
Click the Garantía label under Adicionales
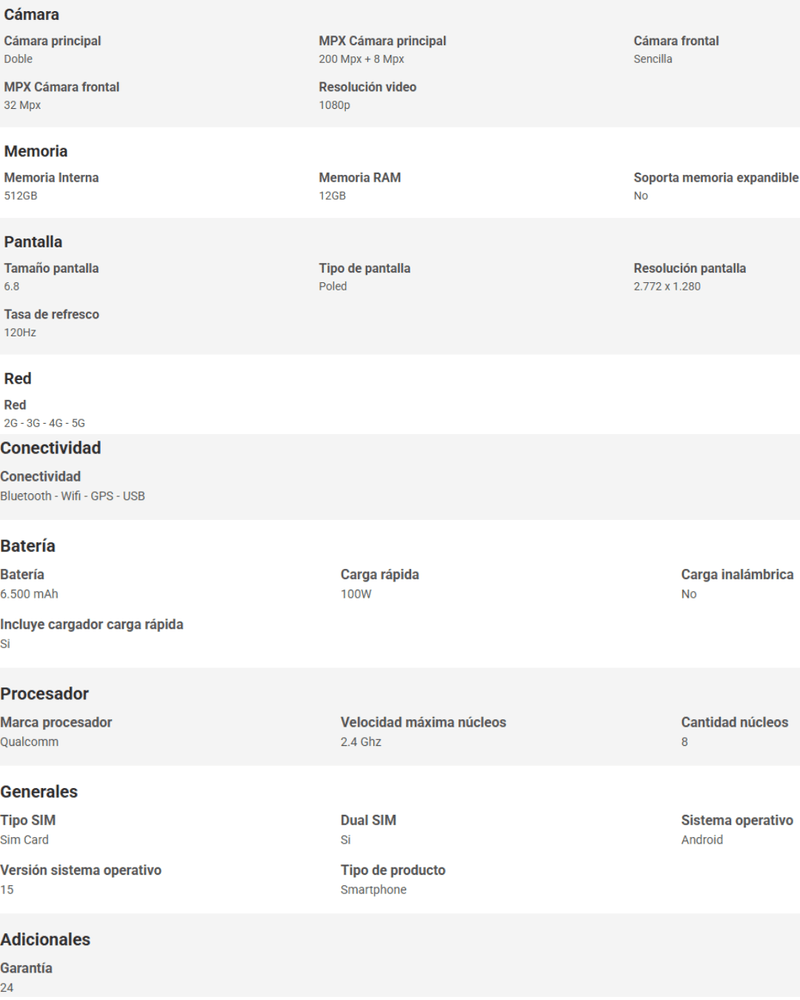(26, 968)
